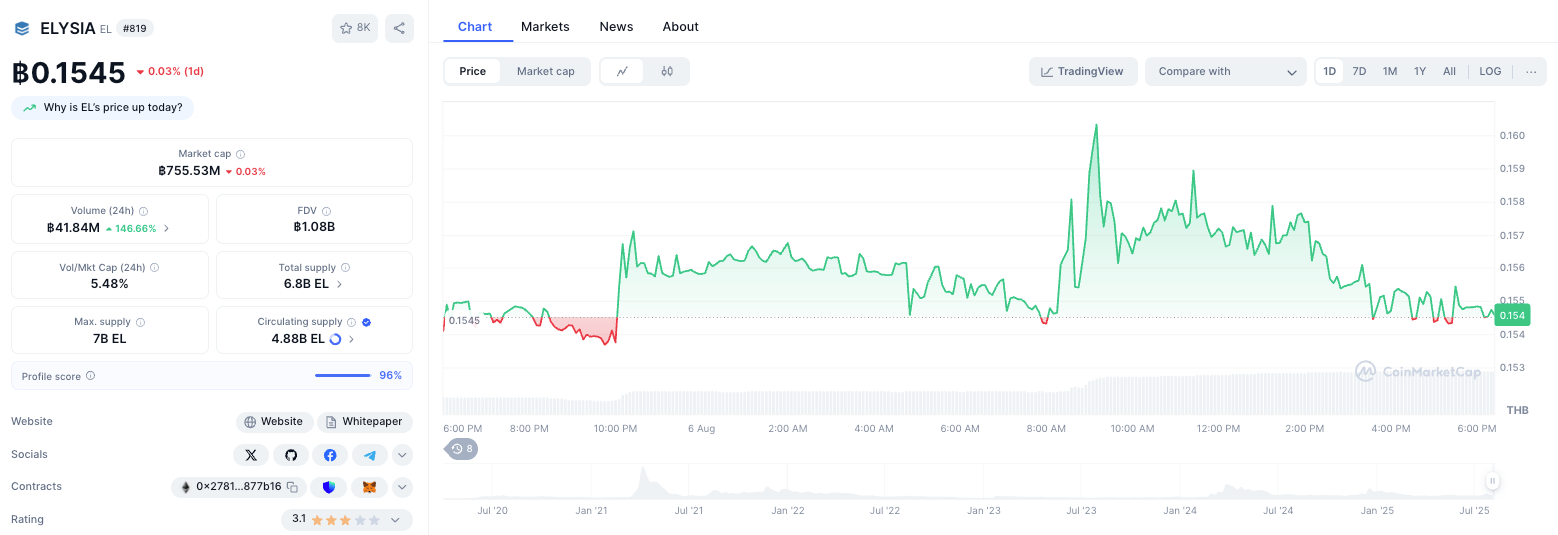The width and height of the screenshot is (1558, 535).
Task: Switch to the Markets tab
Action: tap(545, 26)
